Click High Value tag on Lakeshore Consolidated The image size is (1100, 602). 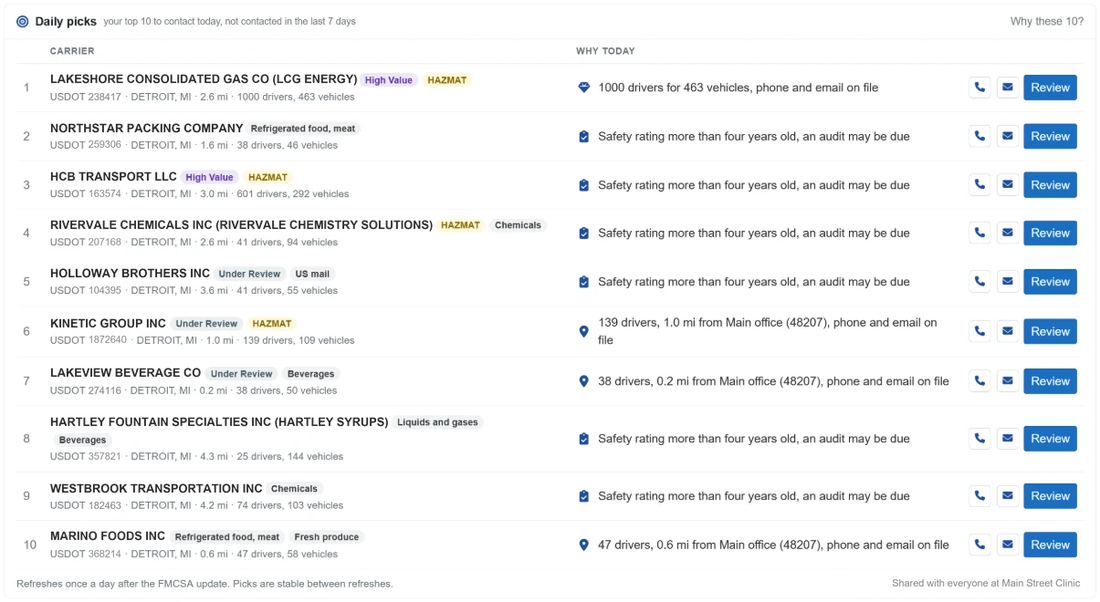389,80
